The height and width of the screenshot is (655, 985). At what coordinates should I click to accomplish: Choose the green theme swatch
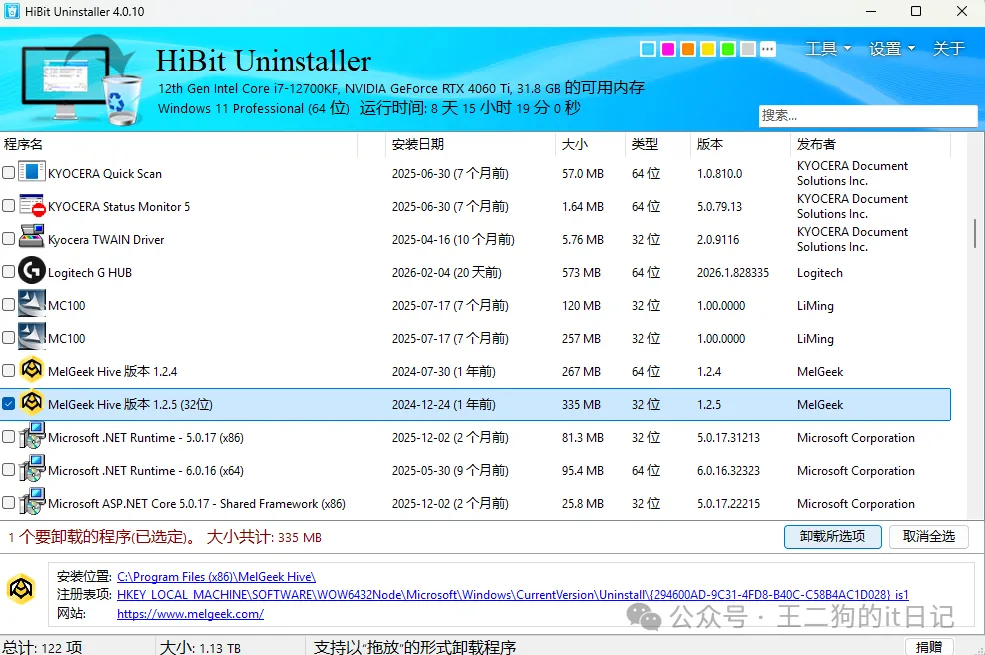click(x=728, y=48)
